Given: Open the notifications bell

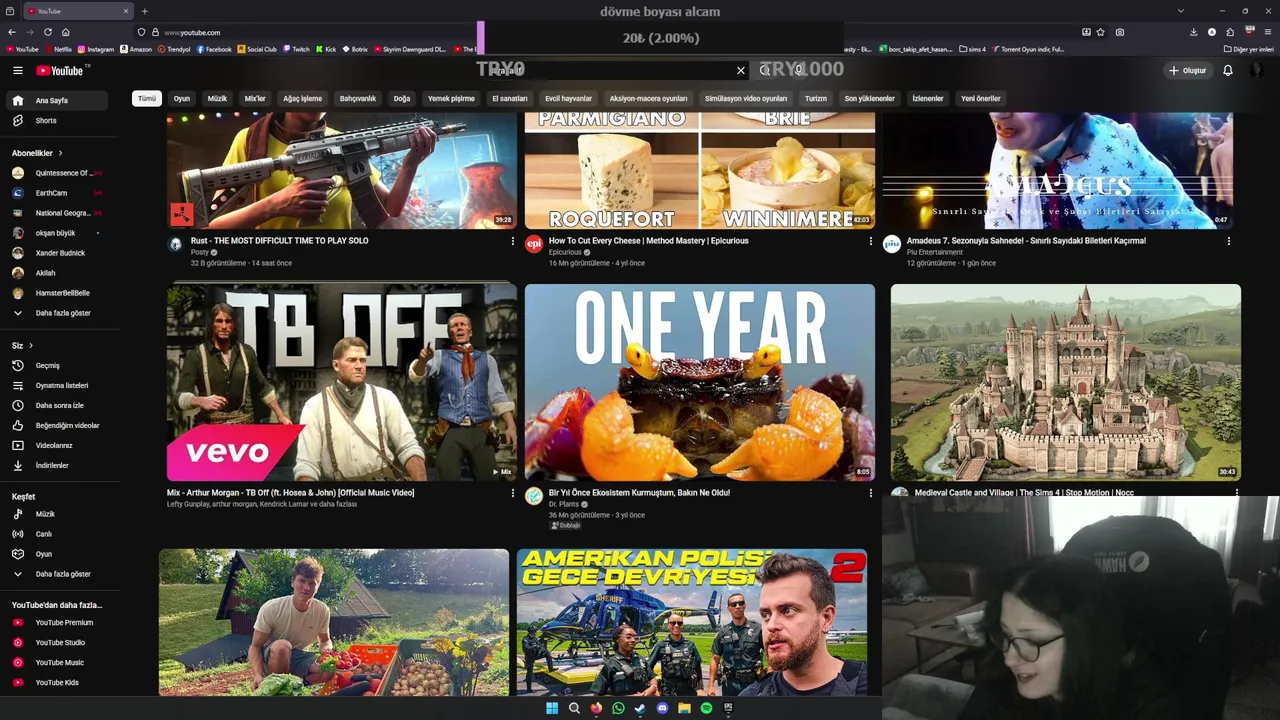Looking at the screenshot, I should [x=1227, y=70].
